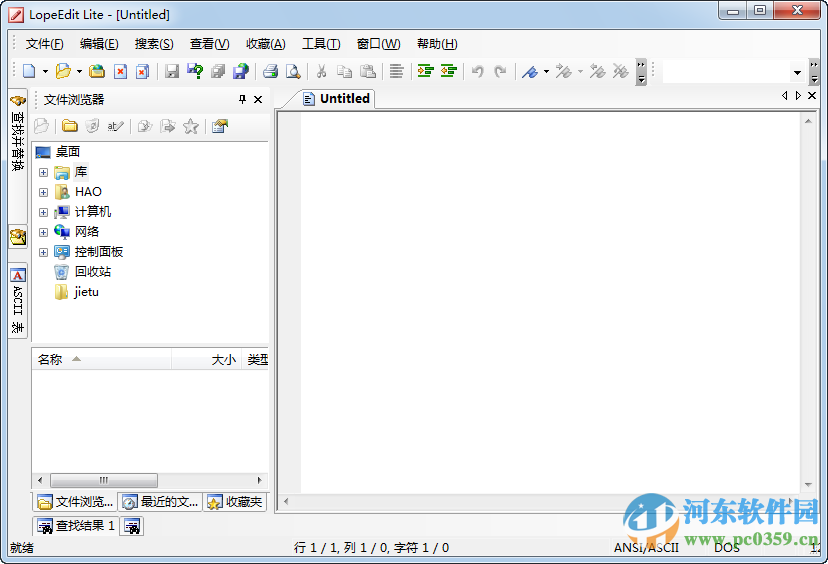This screenshot has height=564, width=828.
Task: Click the star favorites icon in file browser
Action: click(x=191, y=126)
